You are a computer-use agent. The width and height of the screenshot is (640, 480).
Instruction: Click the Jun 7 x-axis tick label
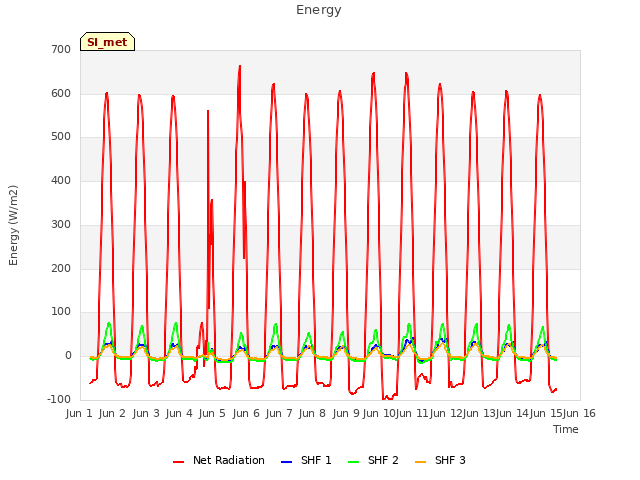click(x=279, y=413)
